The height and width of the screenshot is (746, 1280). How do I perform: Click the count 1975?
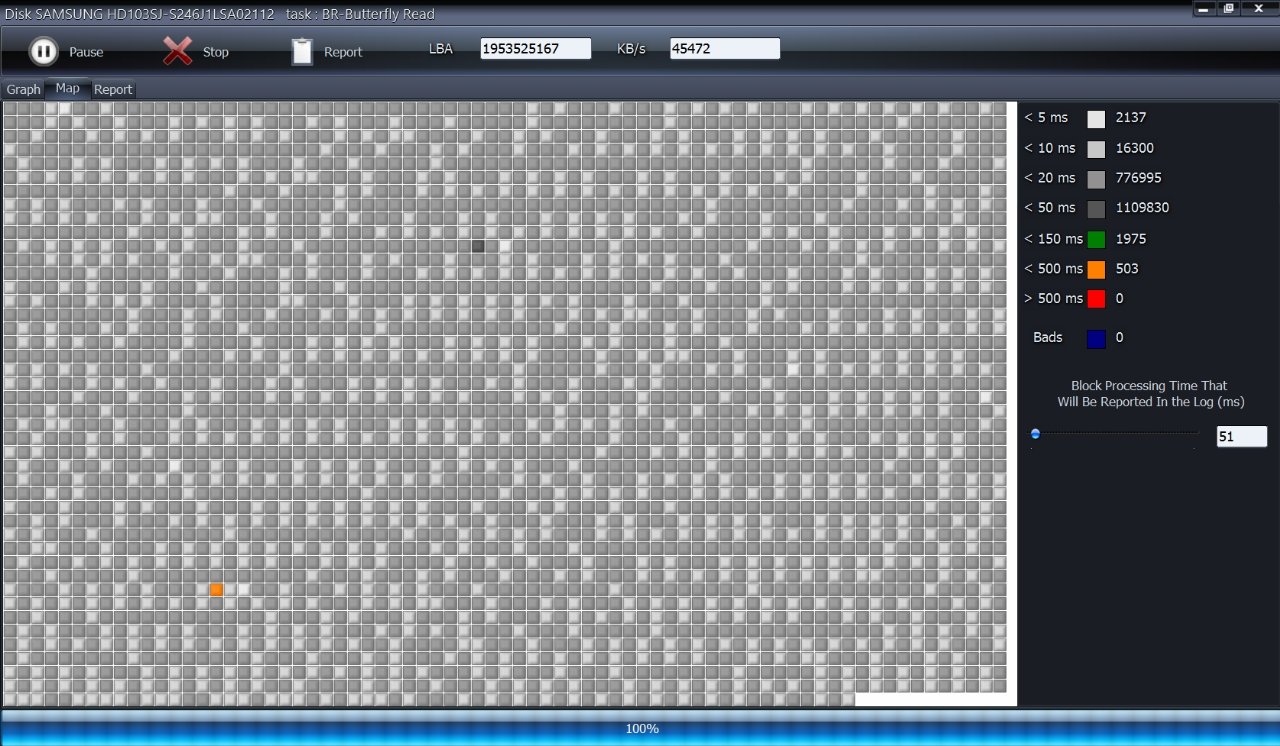[1131, 239]
